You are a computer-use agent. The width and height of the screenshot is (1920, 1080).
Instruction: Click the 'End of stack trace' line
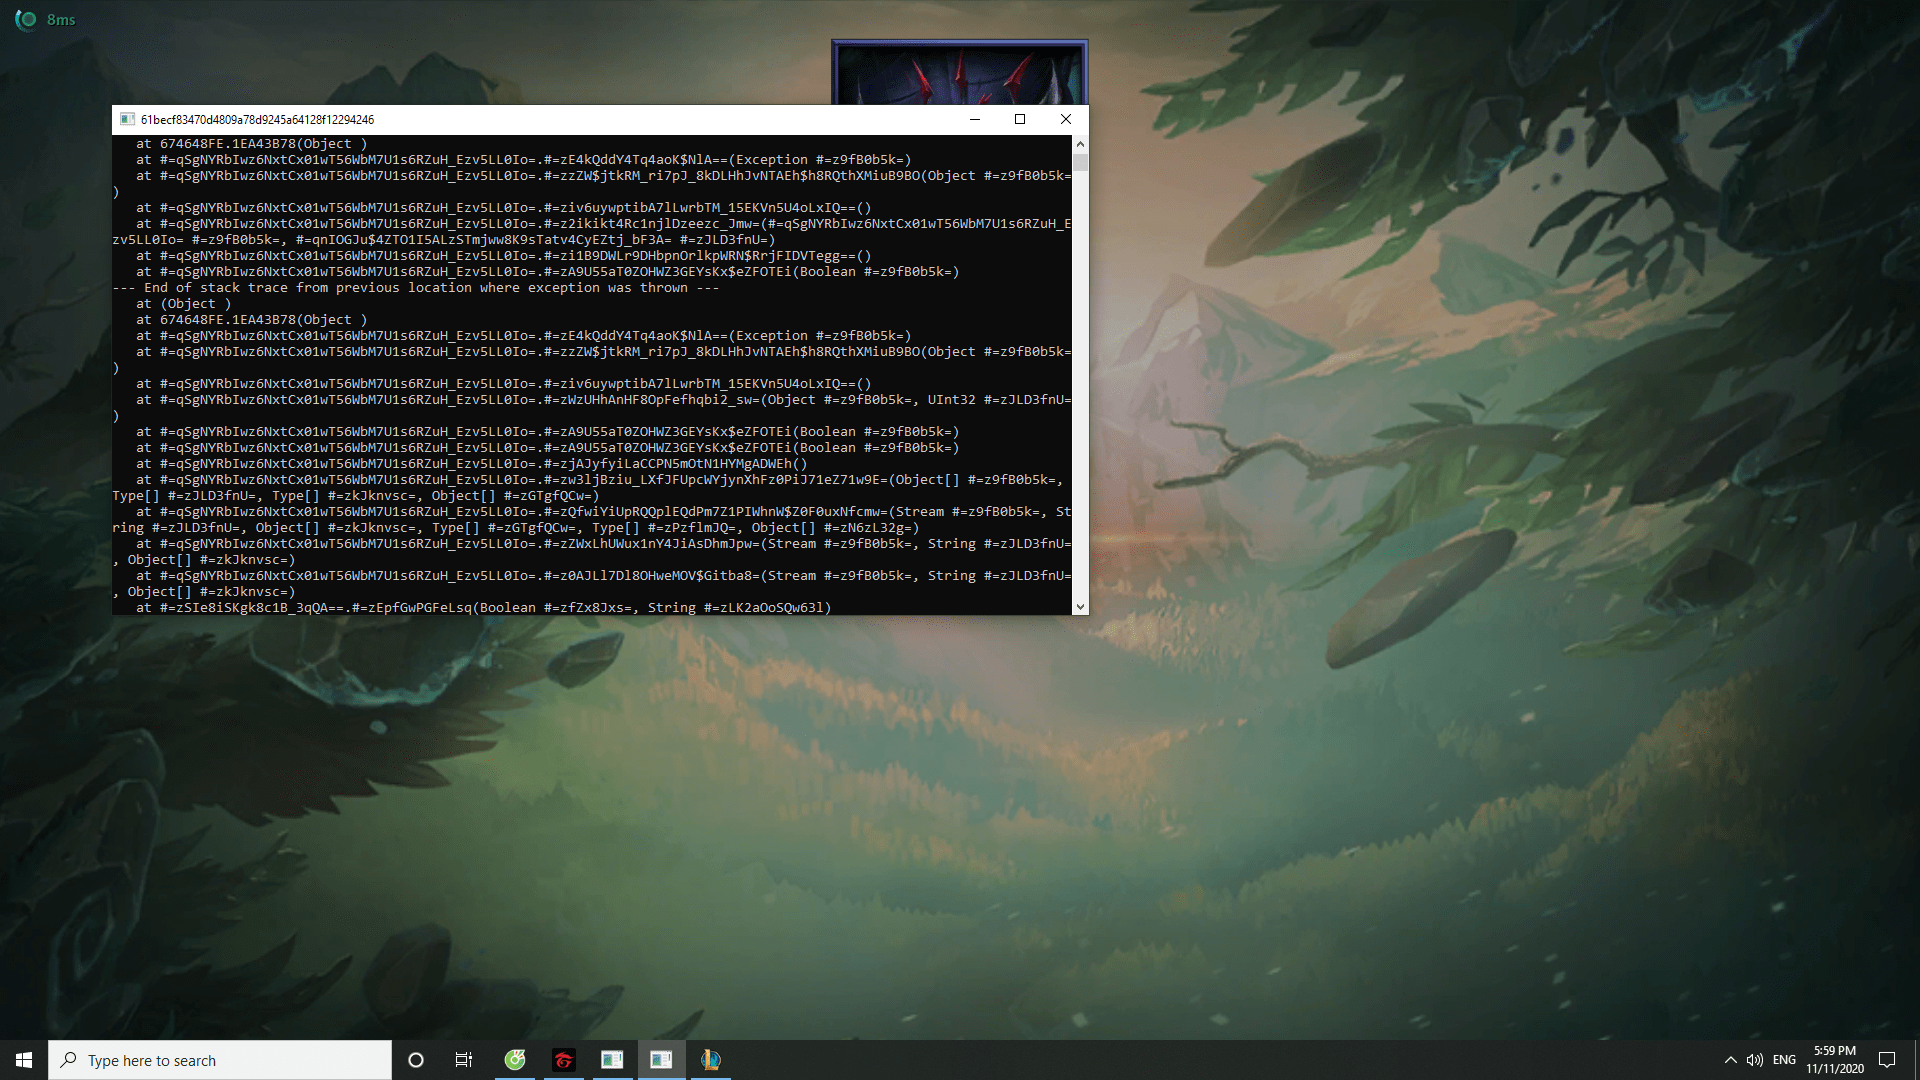(416, 288)
